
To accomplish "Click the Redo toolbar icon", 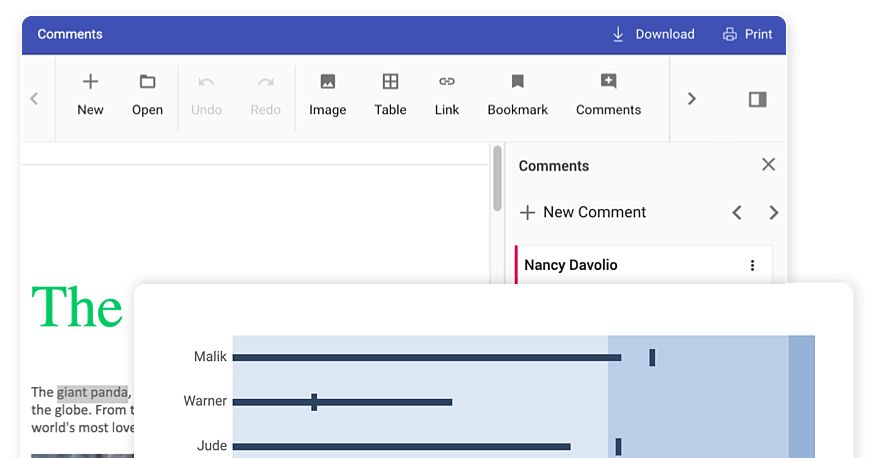I will click(265, 95).
